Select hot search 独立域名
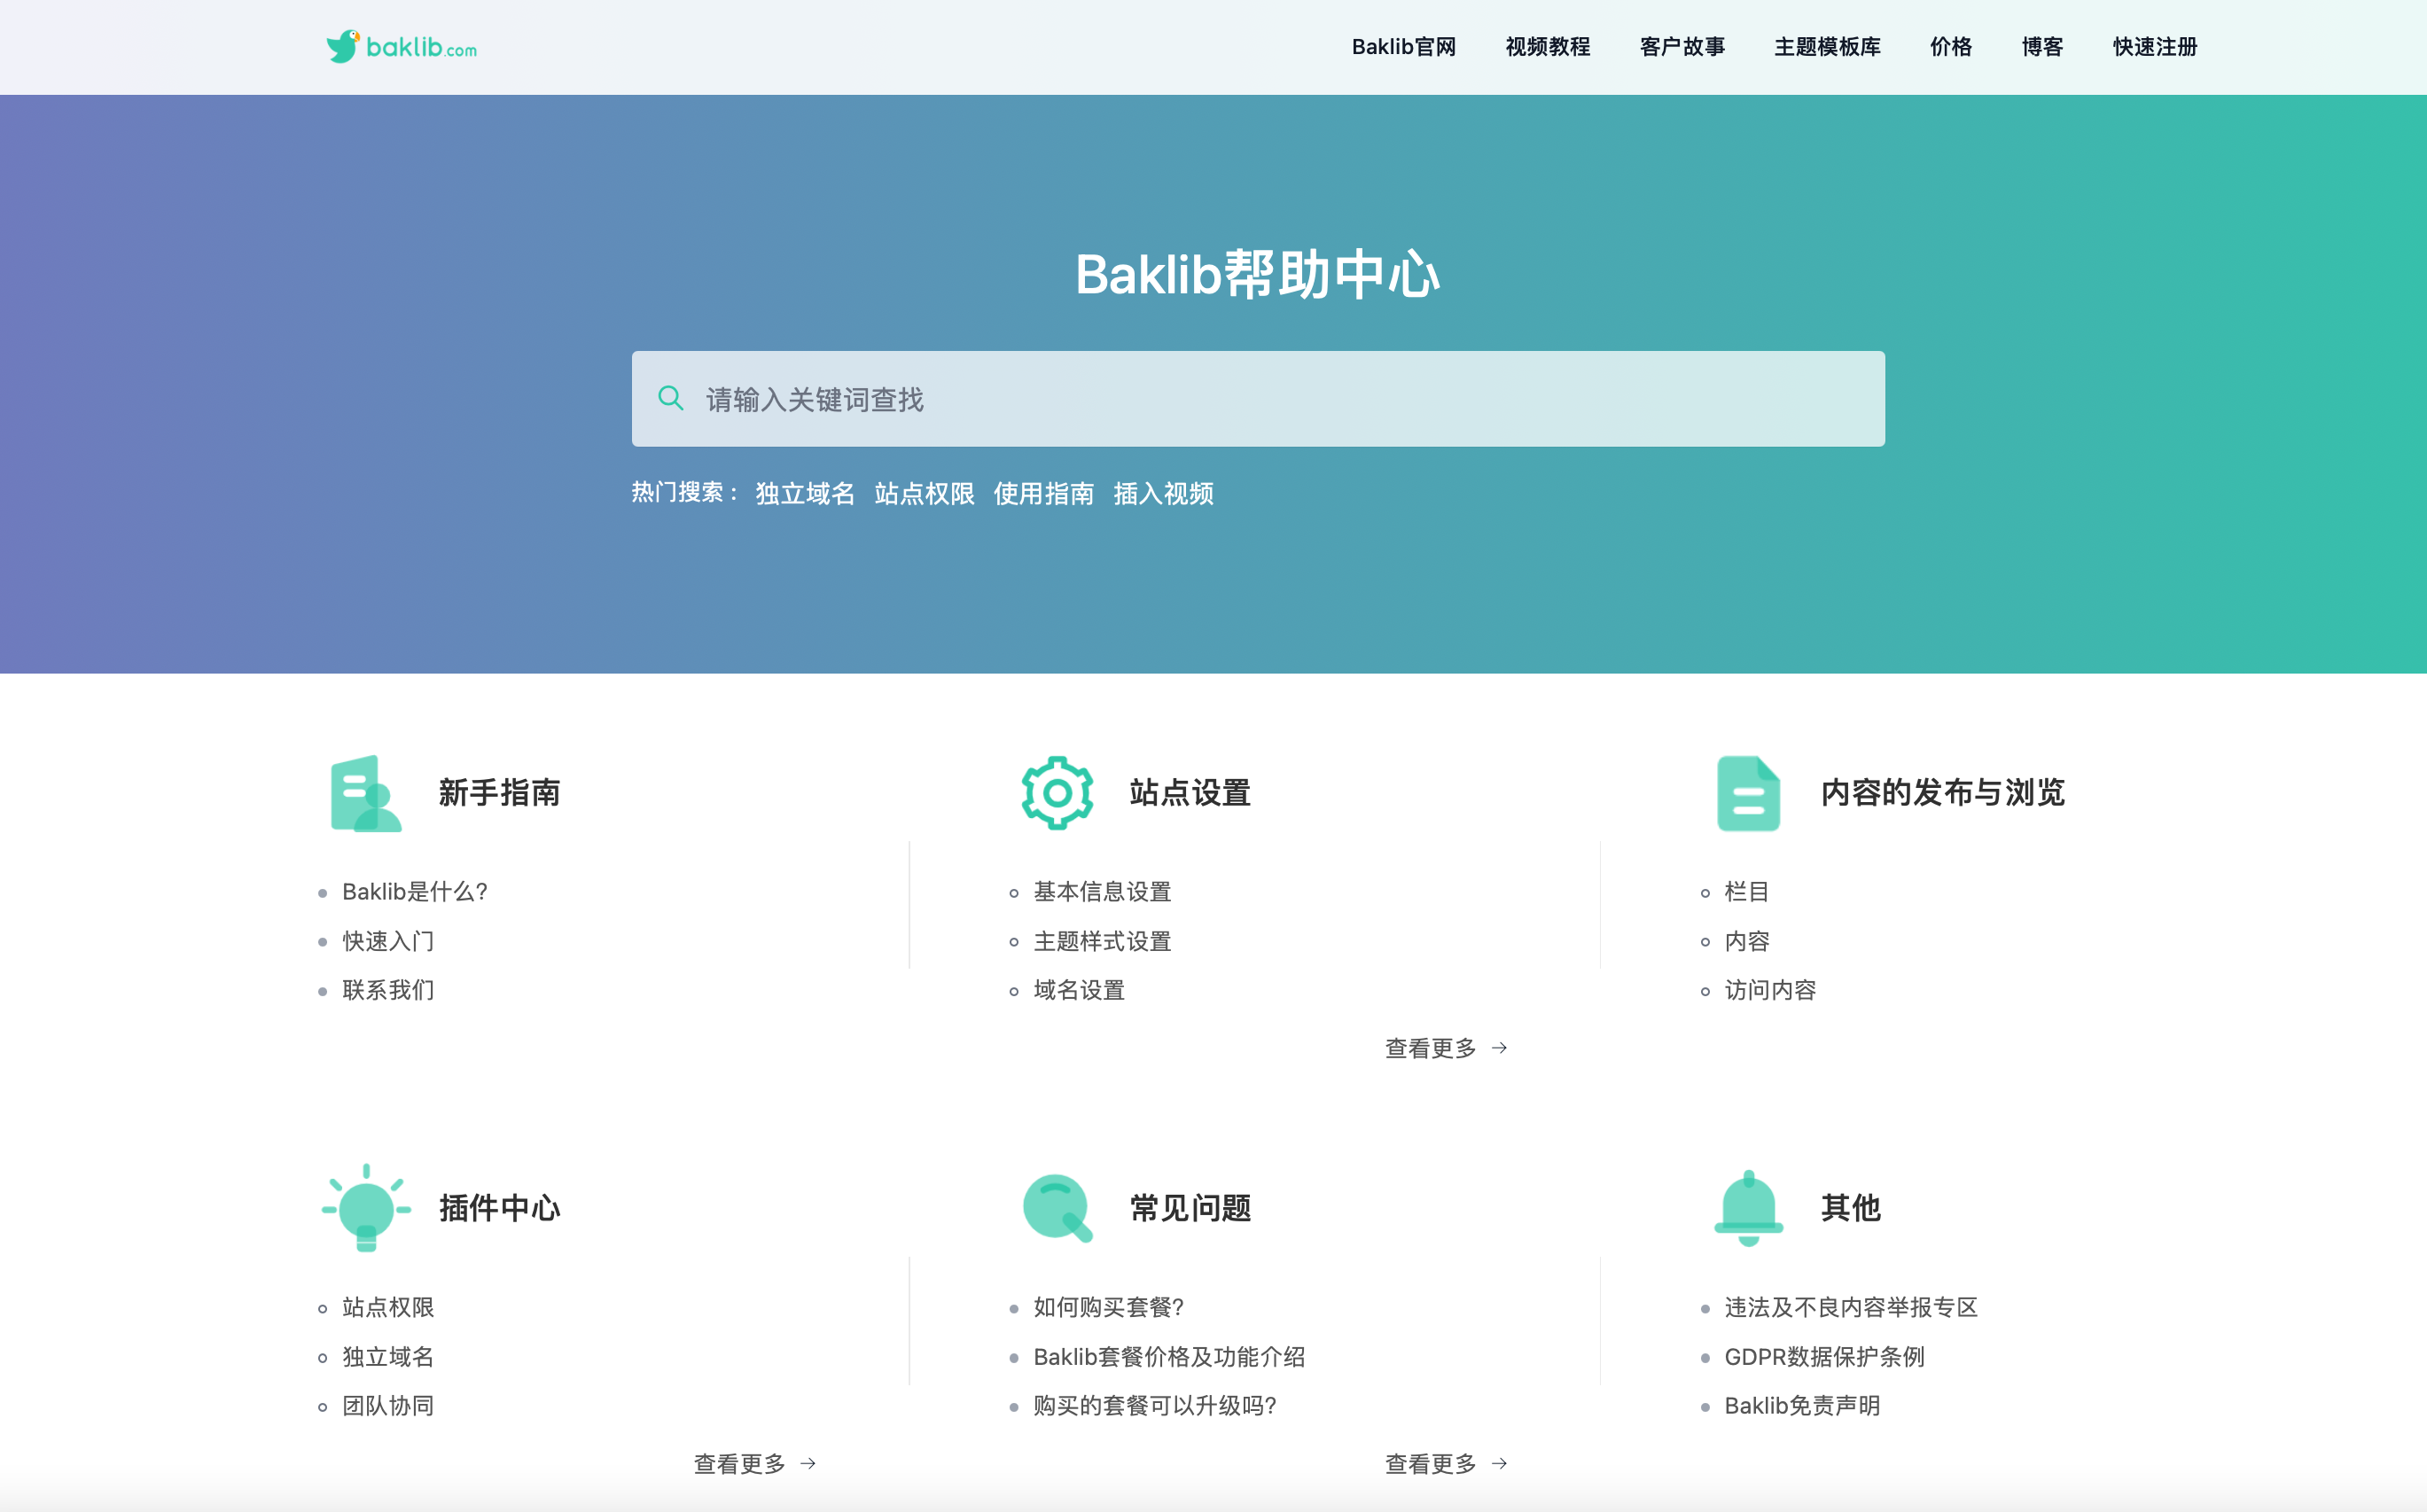Viewport: 2427px width, 1512px height. pos(805,493)
